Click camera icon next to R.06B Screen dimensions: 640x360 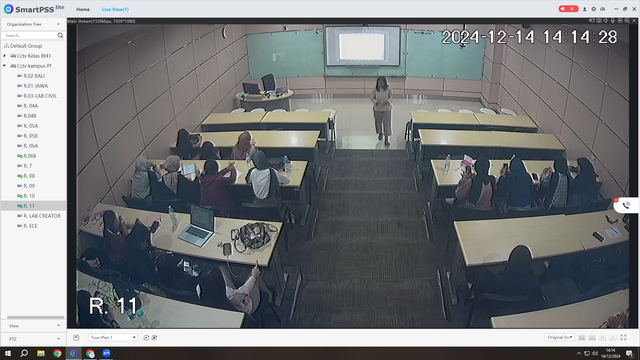pyautogui.click(x=20, y=156)
